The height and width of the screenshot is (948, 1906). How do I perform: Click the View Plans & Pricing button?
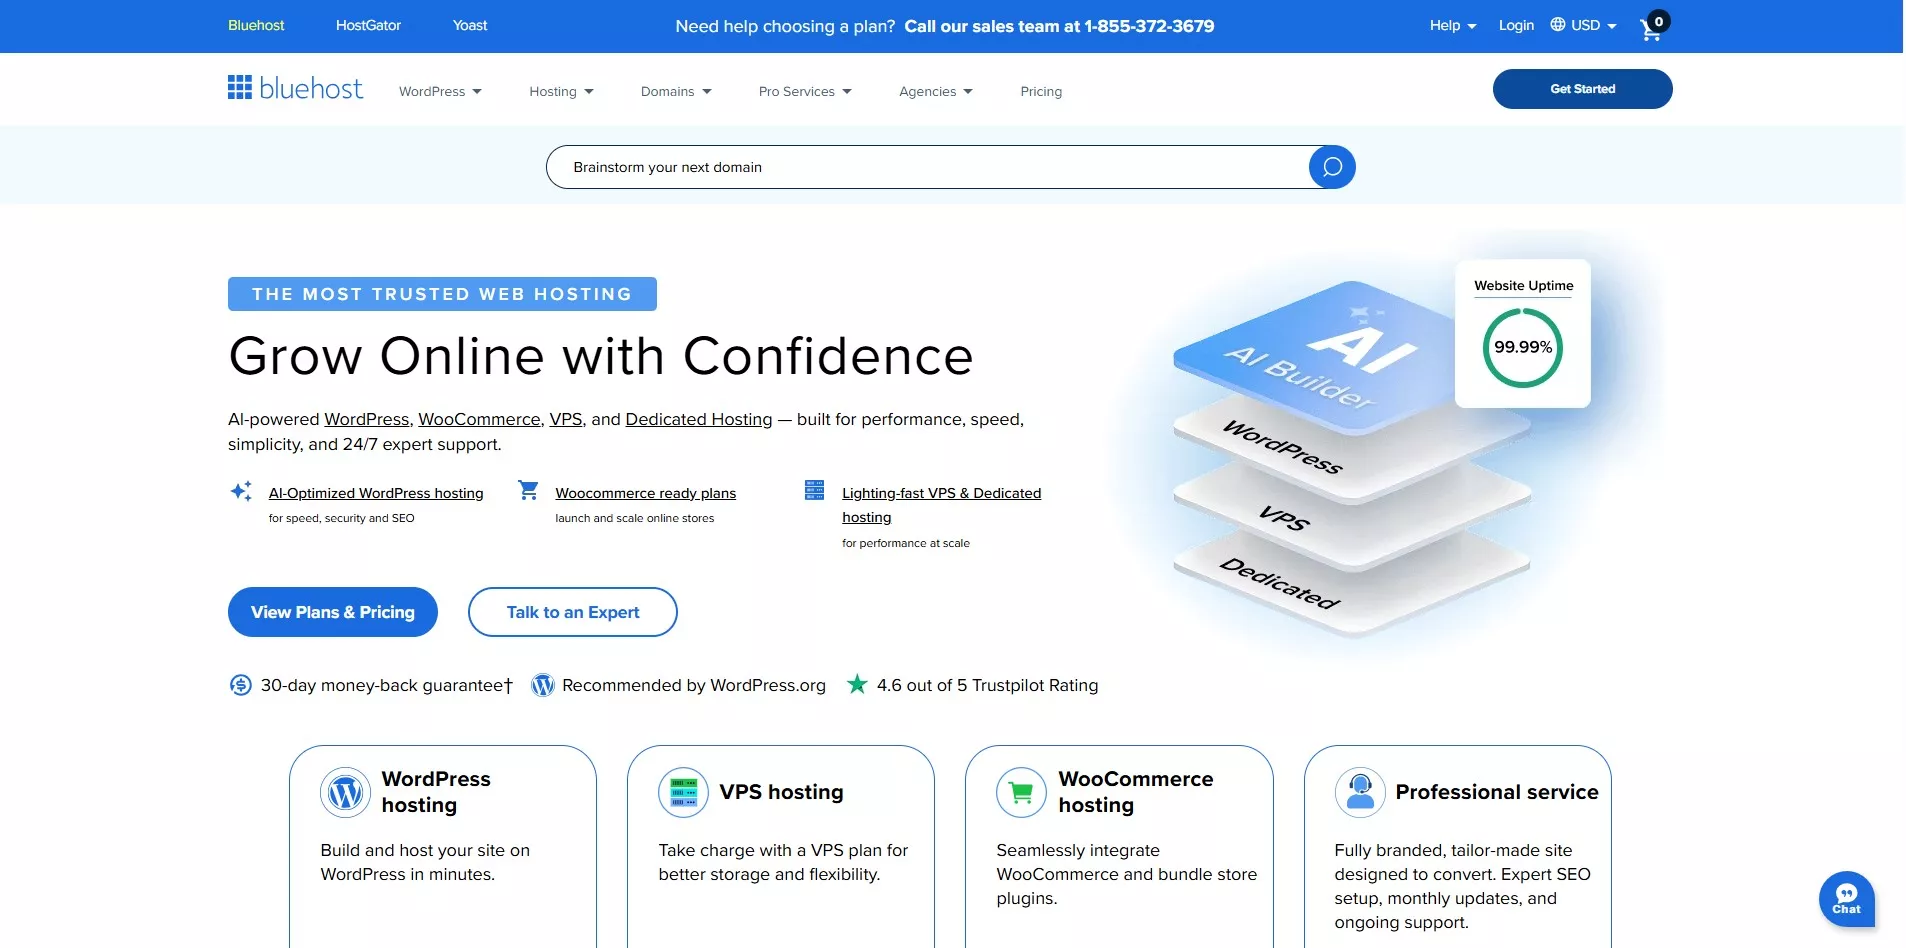point(332,611)
